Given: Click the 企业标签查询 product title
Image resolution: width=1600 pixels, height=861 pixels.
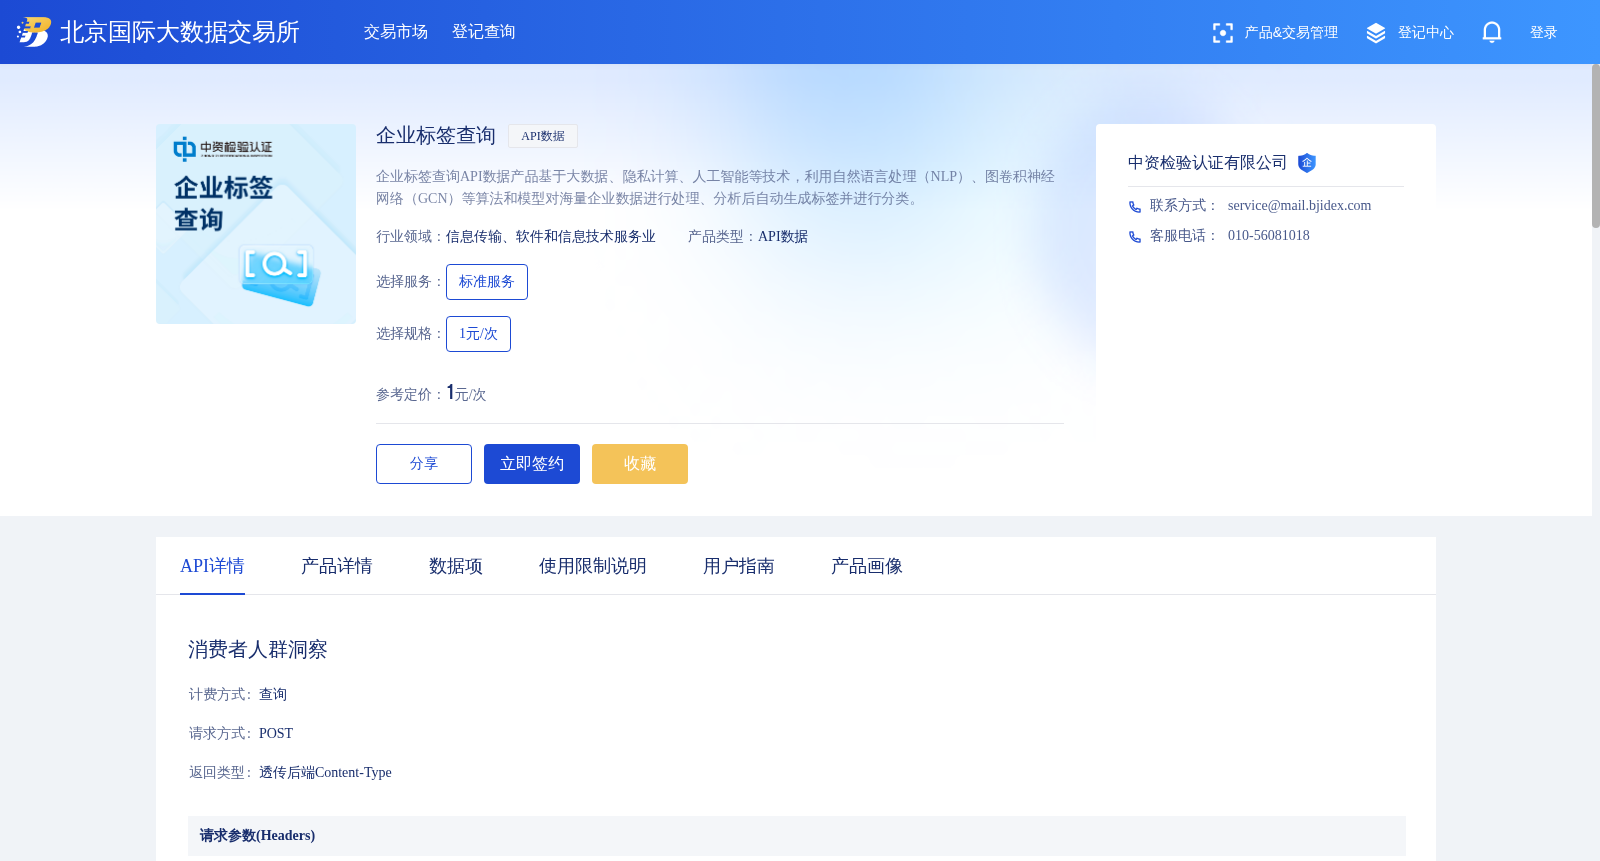Looking at the screenshot, I should click(436, 136).
